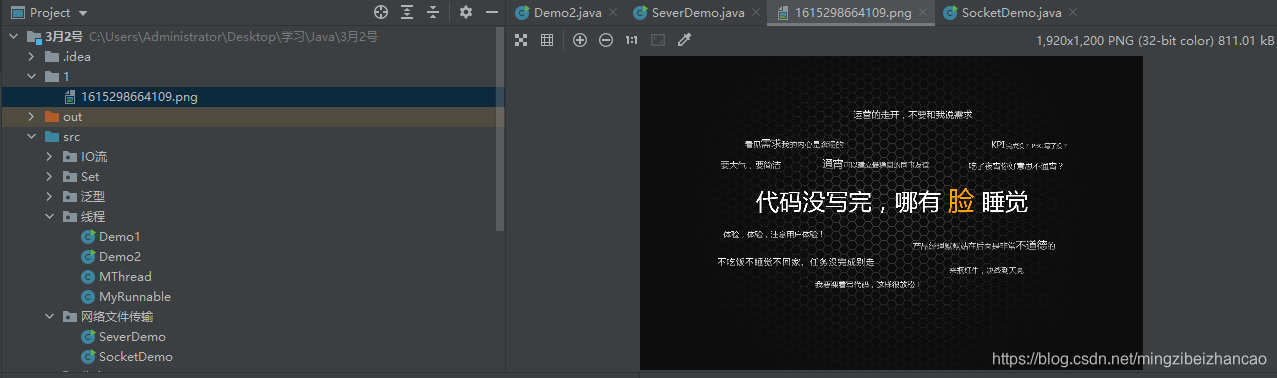
Task: Click the Fit Zoom to Window icon
Action: tap(657, 40)
